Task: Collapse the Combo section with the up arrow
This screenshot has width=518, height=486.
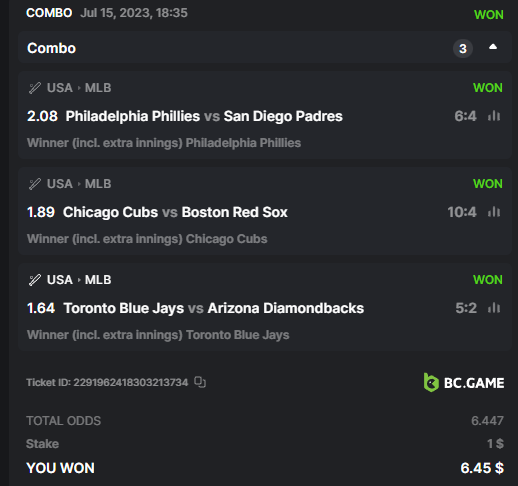Action: [493, 47]
